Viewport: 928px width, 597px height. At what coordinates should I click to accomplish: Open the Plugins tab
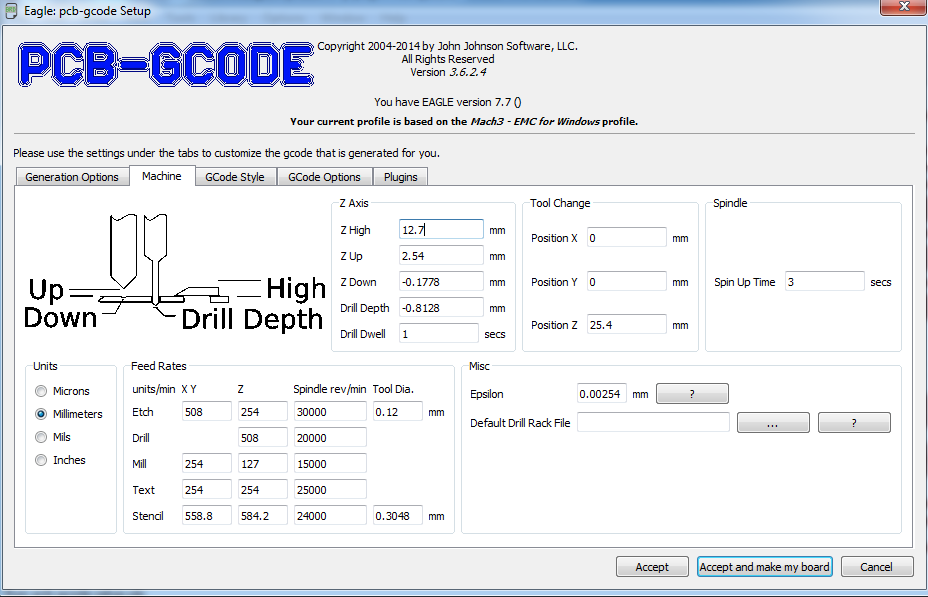pos(401,177)
